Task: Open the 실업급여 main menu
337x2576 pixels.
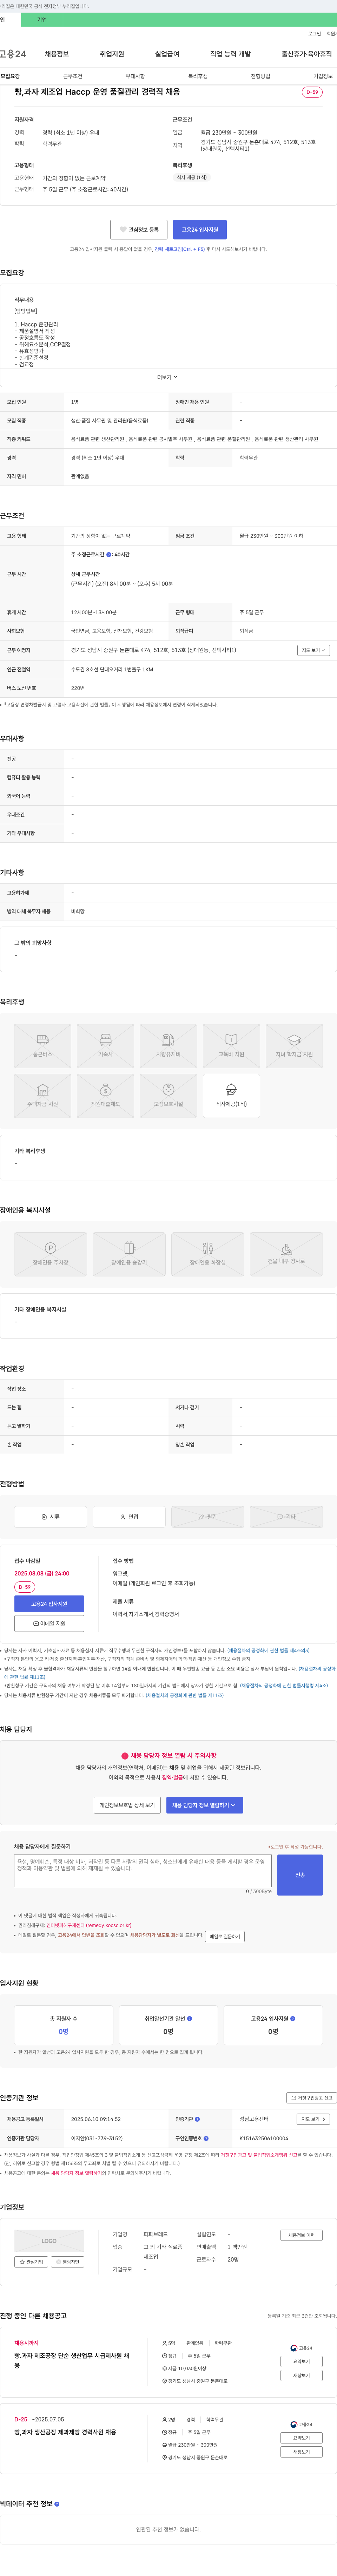Action: pos(167,54)
